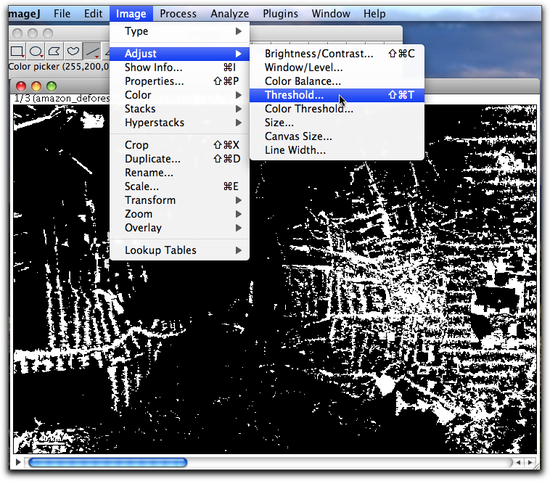Select Color Balance... in Adjust submenu

[x=337, y=81]
